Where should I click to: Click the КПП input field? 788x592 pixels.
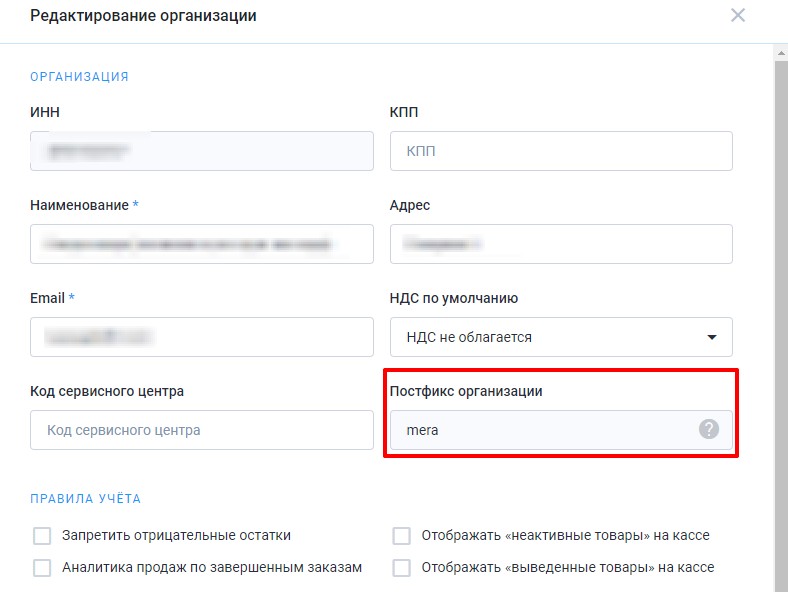click(560, 151)
